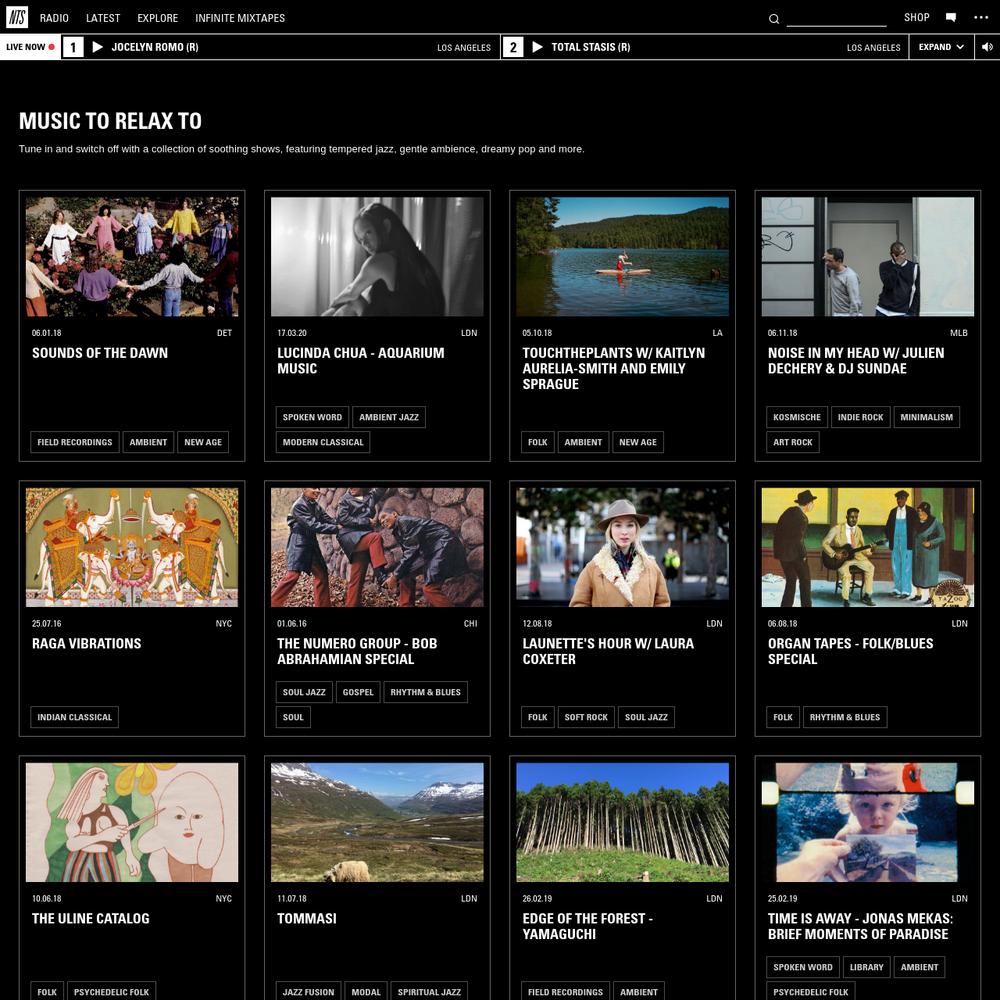
Task: Open Infinite Mixtapes page
Action: tap(240, 18)
